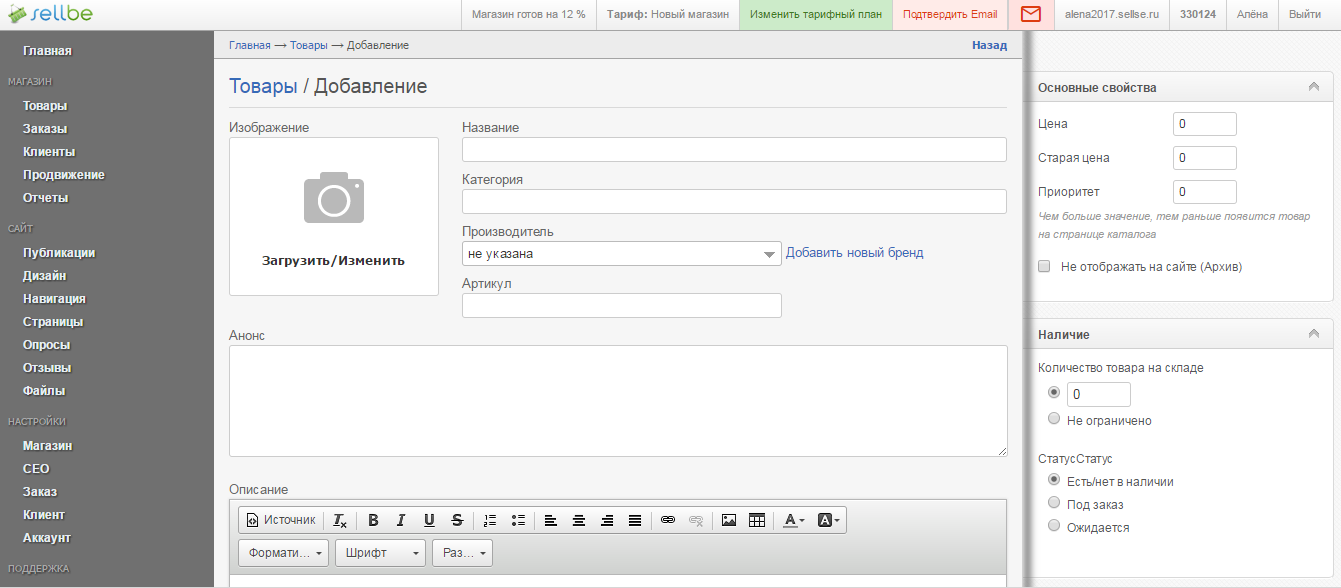Collapse the 'Основные свойства' panel
1341x588 pixels.
pyautogui.click(x=1314, y=87)
